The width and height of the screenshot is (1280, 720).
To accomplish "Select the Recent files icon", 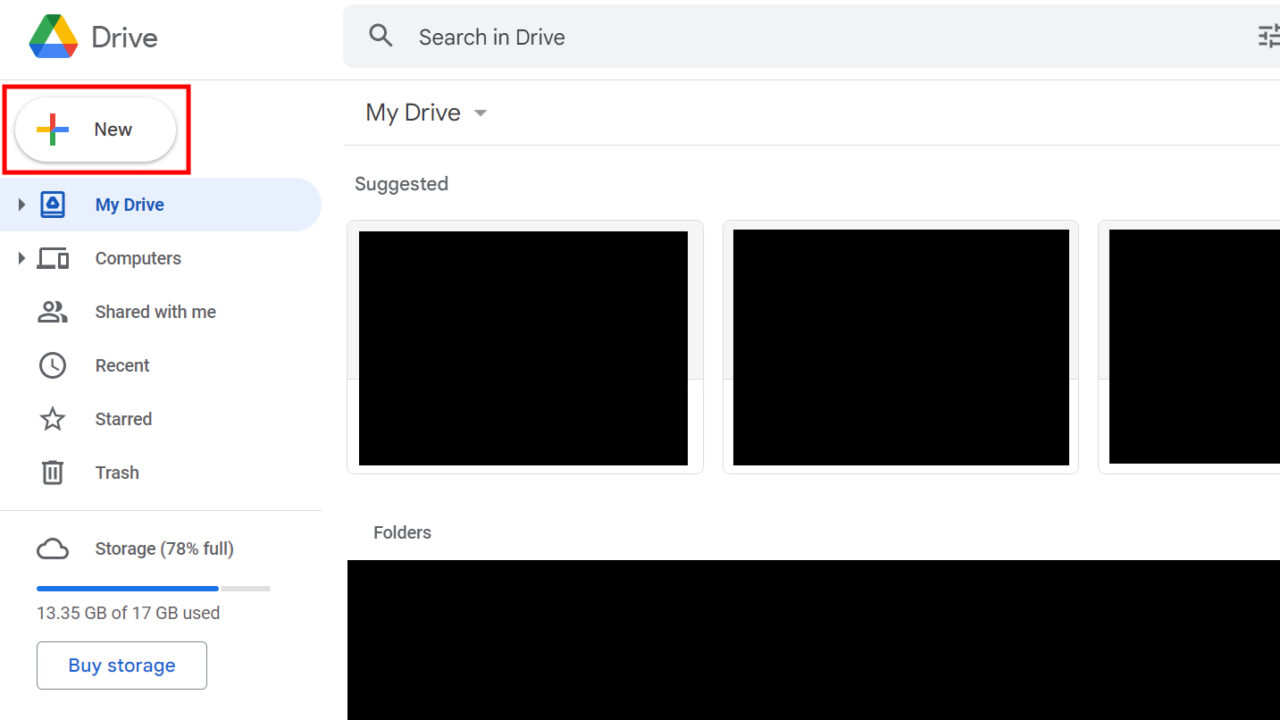I will tap(52, 365).
